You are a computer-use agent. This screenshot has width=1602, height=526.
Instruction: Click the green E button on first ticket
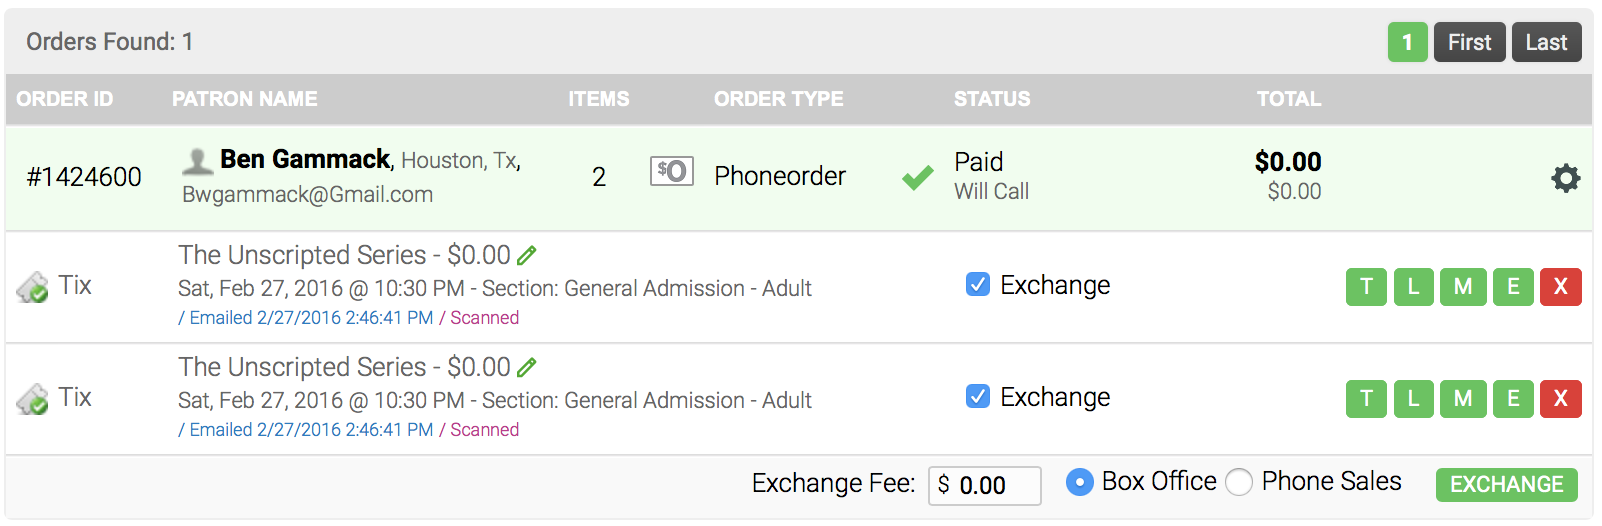pos(1512,287)
